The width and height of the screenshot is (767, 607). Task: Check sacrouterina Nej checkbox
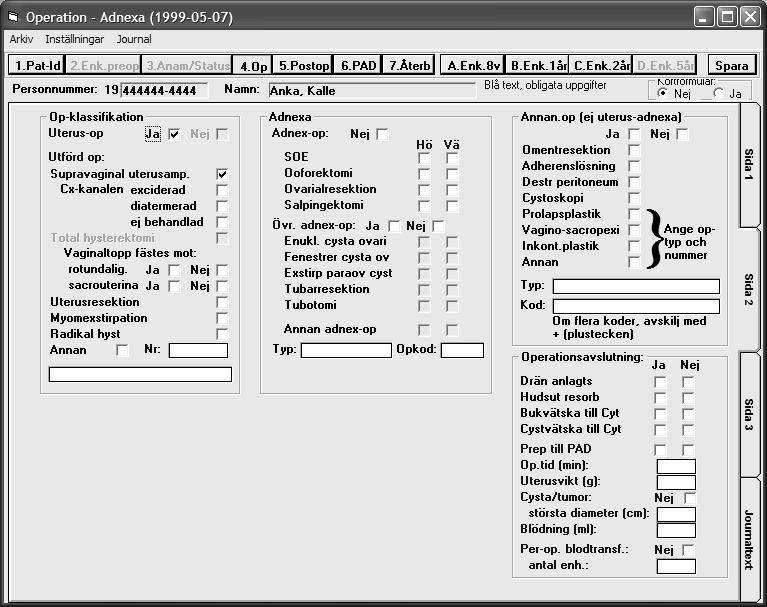[x=222, y=286]
